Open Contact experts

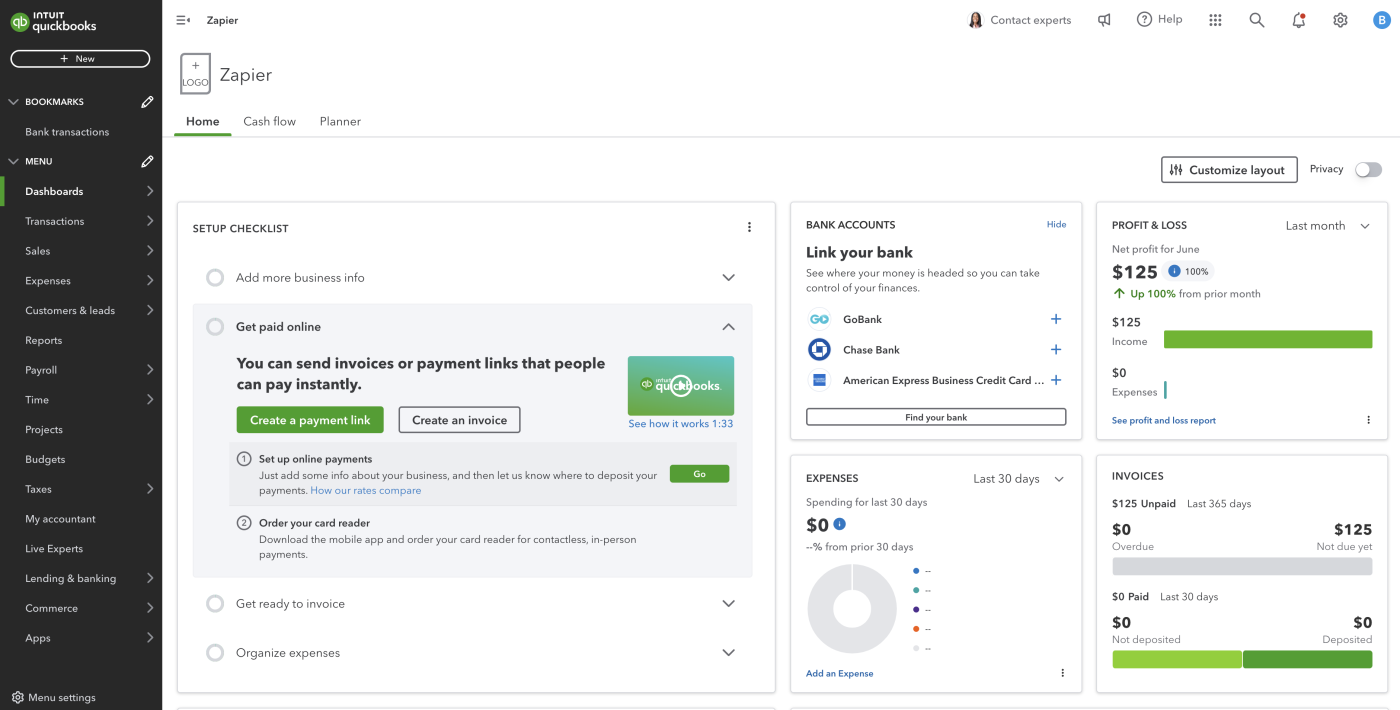pyautogui.click(x=1019, y=20)
